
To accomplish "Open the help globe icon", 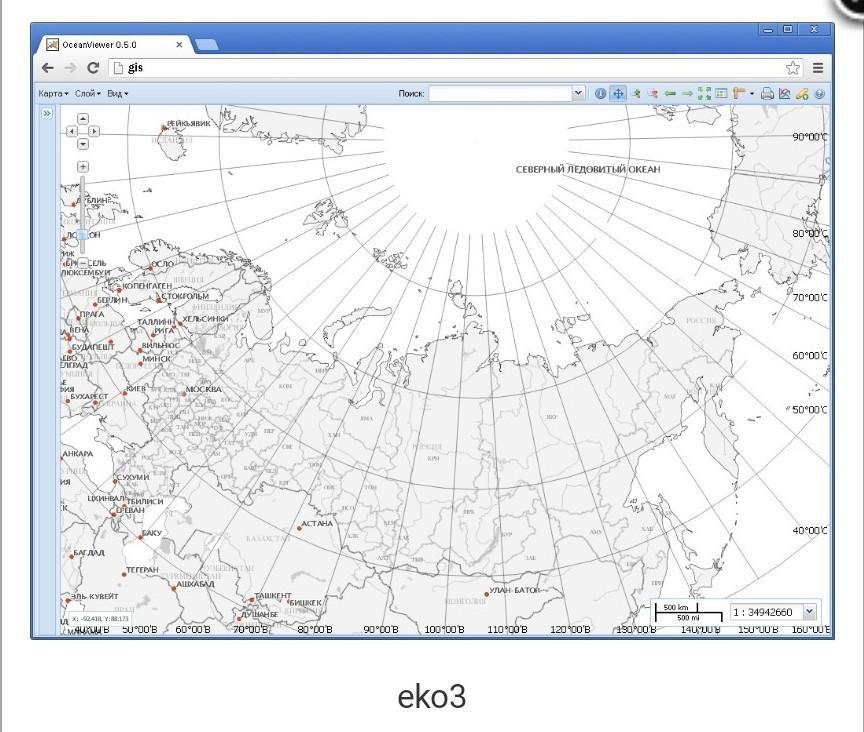I will (819, 94).
